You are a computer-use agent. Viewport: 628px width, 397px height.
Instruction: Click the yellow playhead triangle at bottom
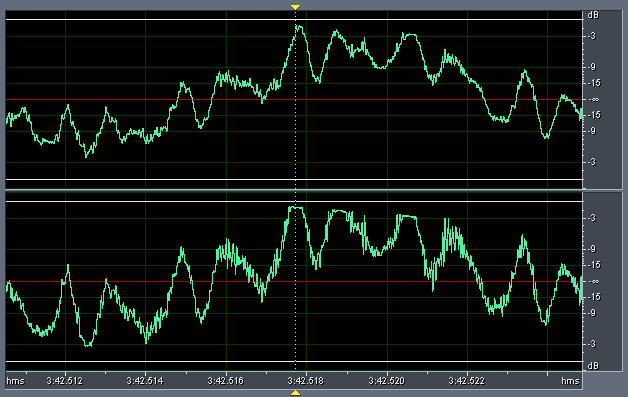[295, 393]
